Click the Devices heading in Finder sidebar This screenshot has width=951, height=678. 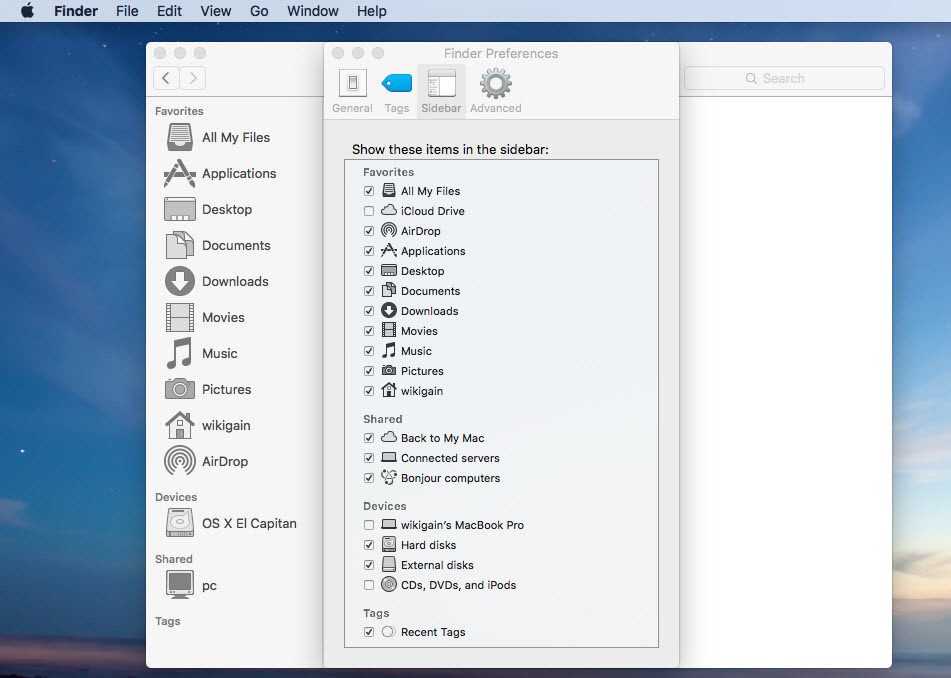176,497
